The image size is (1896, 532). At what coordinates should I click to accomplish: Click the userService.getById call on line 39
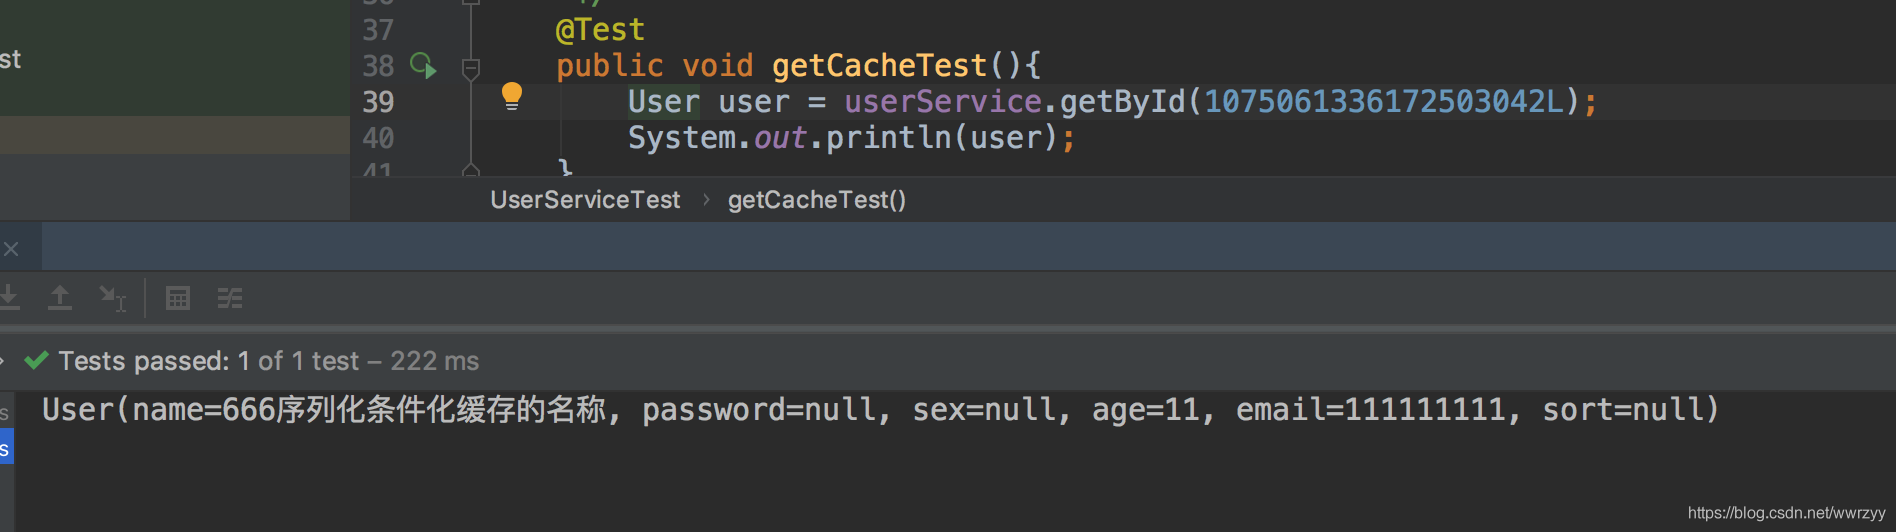(1014, 102)
